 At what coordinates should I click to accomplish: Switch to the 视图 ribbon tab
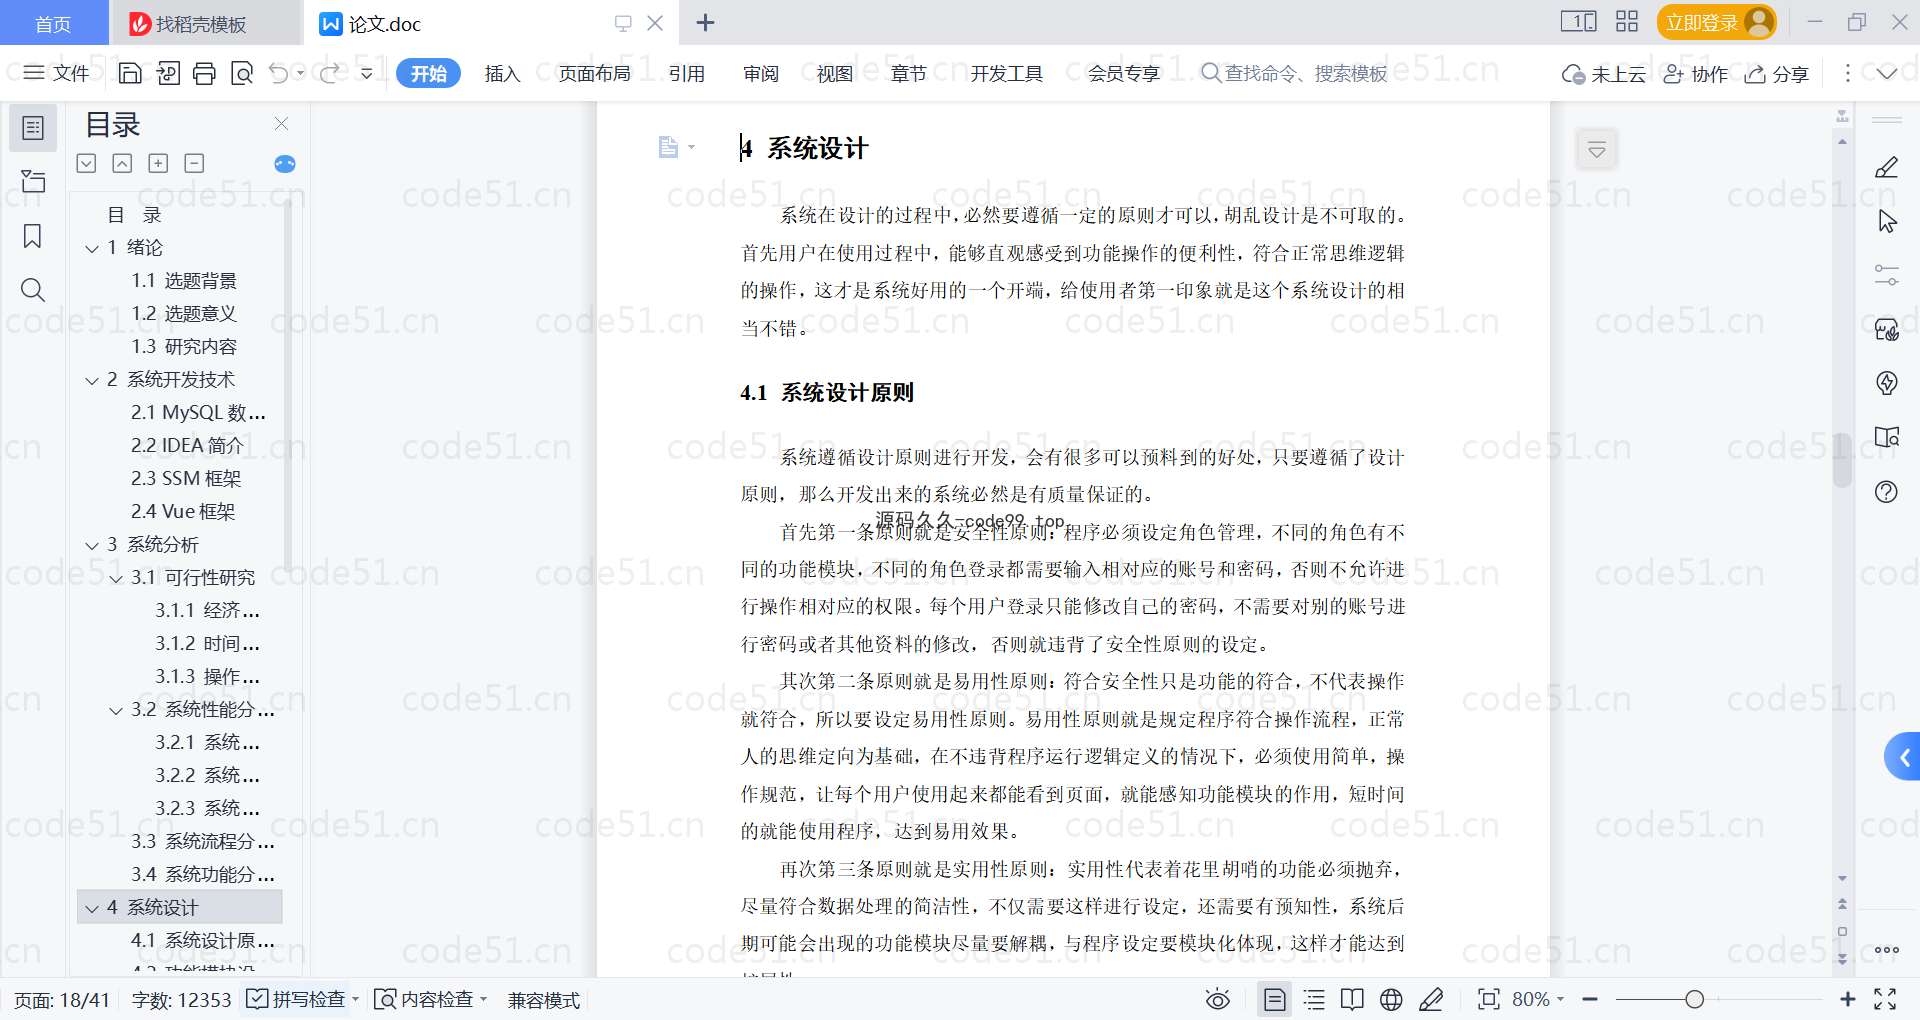tap(835, 73)
